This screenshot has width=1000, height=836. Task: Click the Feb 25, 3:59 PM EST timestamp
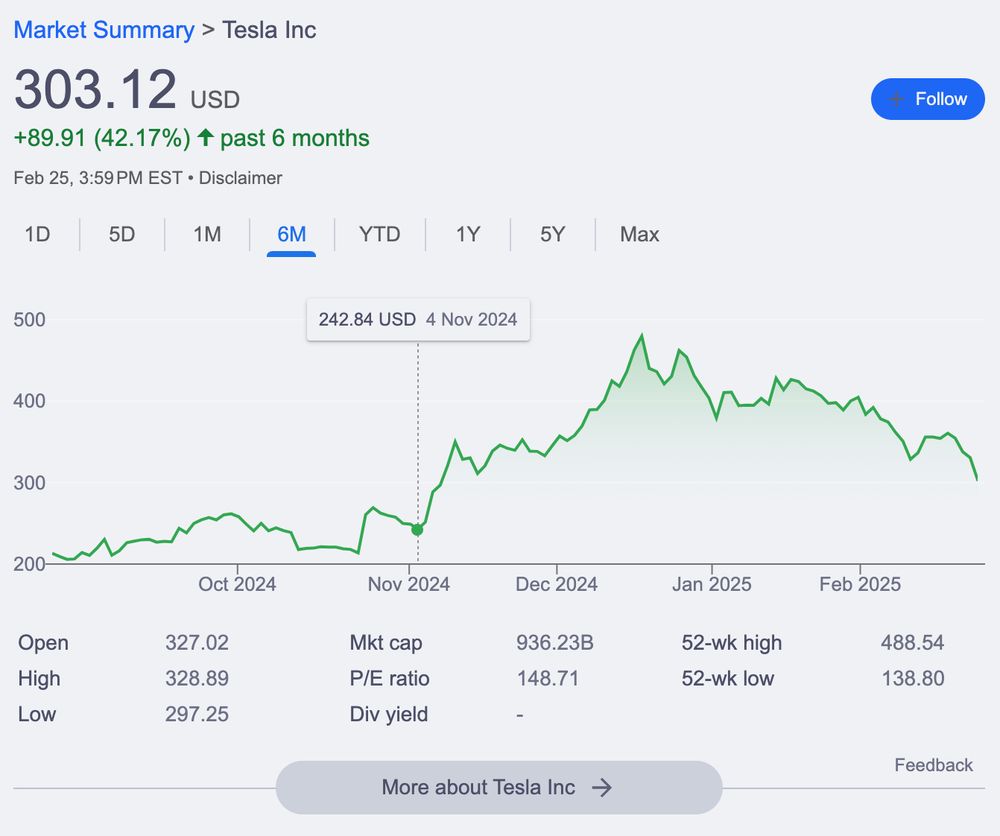tap(98, 178)
